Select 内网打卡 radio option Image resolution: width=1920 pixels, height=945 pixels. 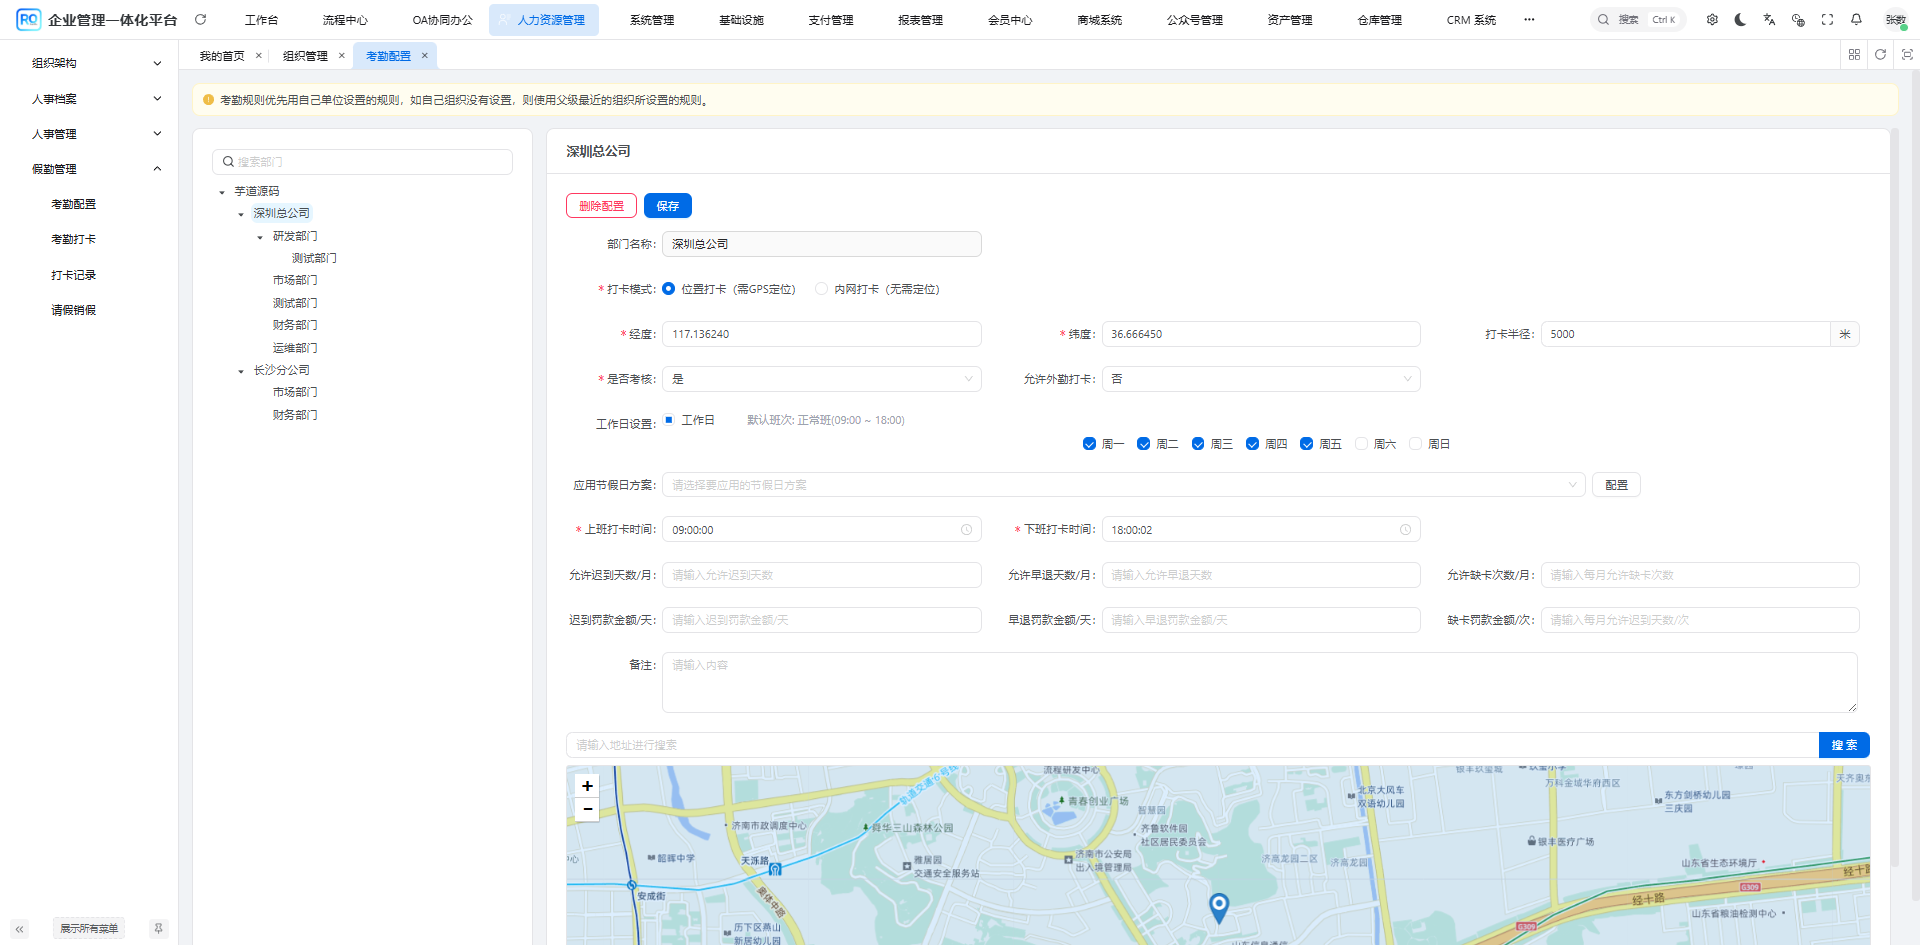(821, 289)
